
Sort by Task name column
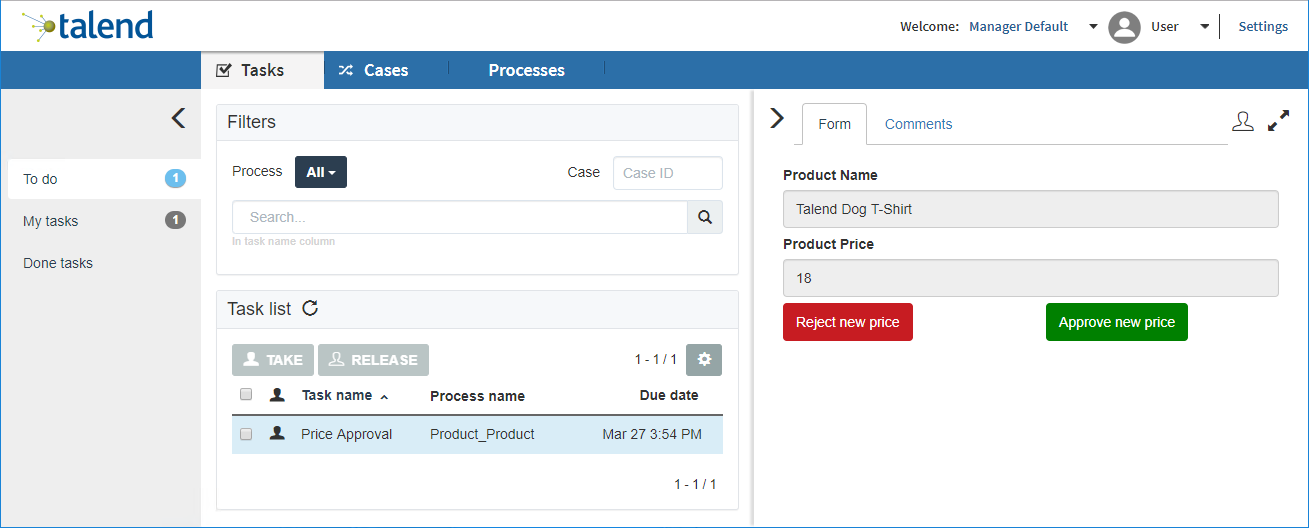[337, 396]
